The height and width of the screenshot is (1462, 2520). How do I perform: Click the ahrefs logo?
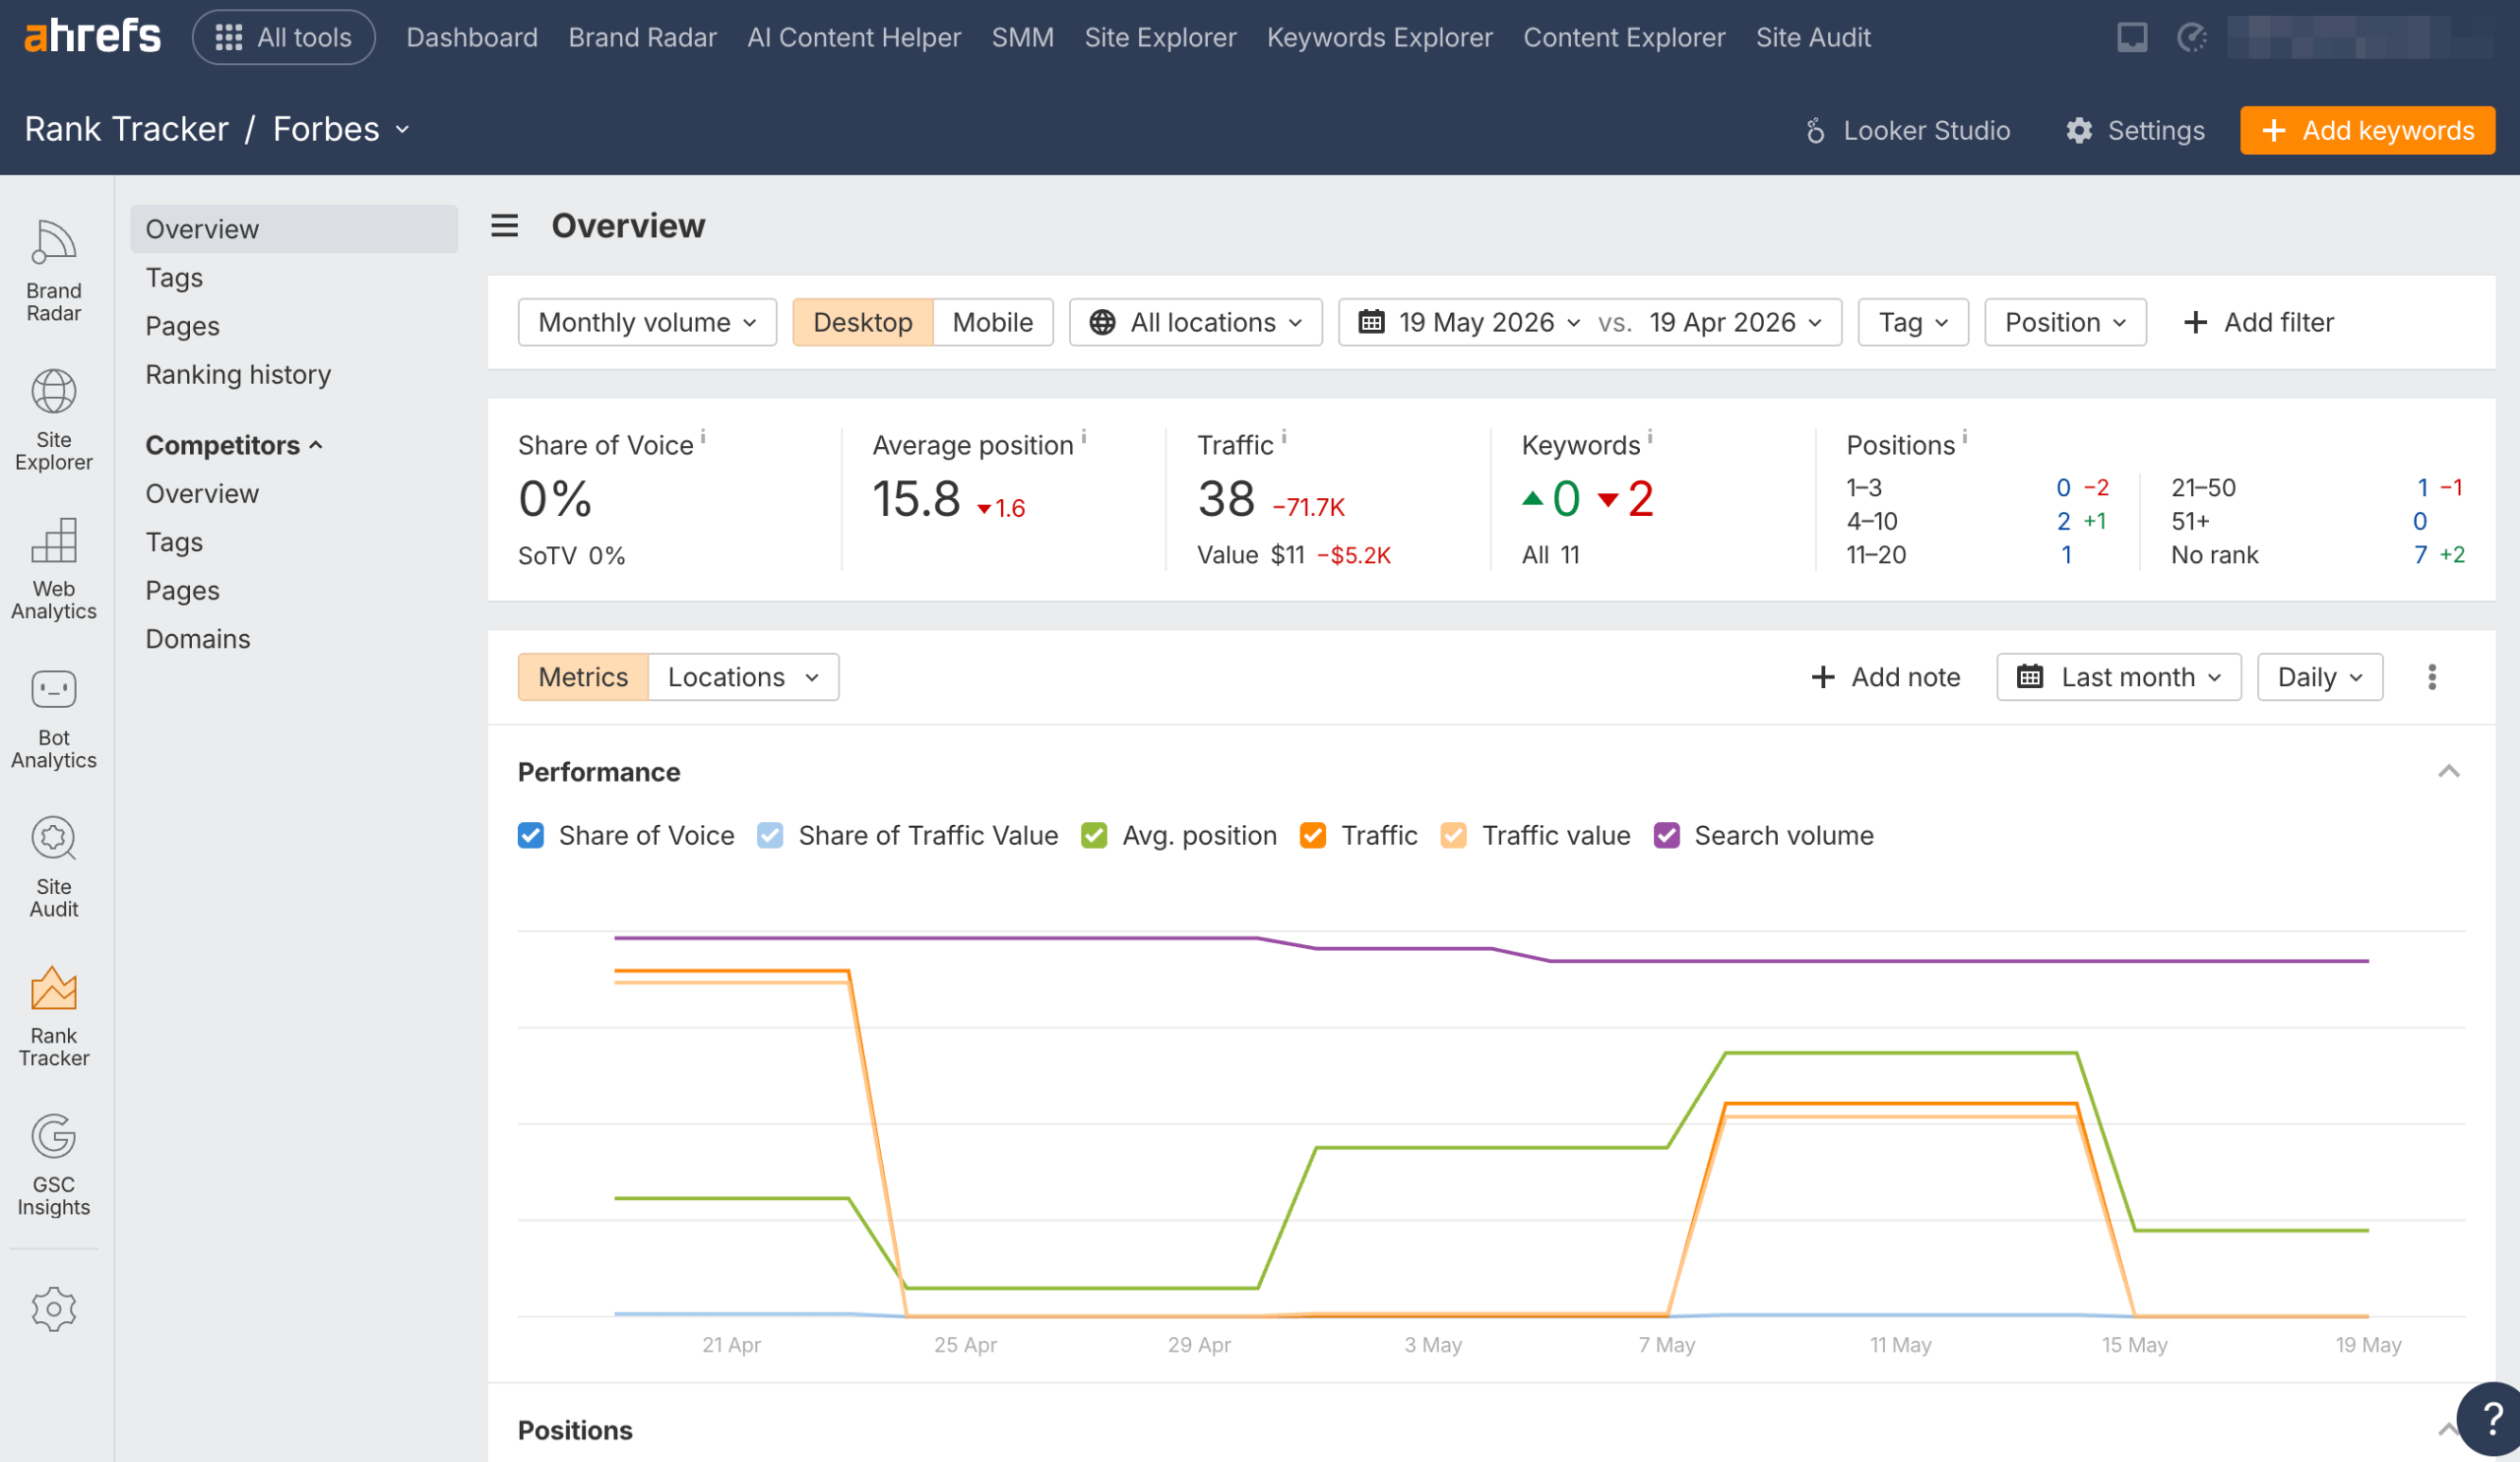coord(92,37)
